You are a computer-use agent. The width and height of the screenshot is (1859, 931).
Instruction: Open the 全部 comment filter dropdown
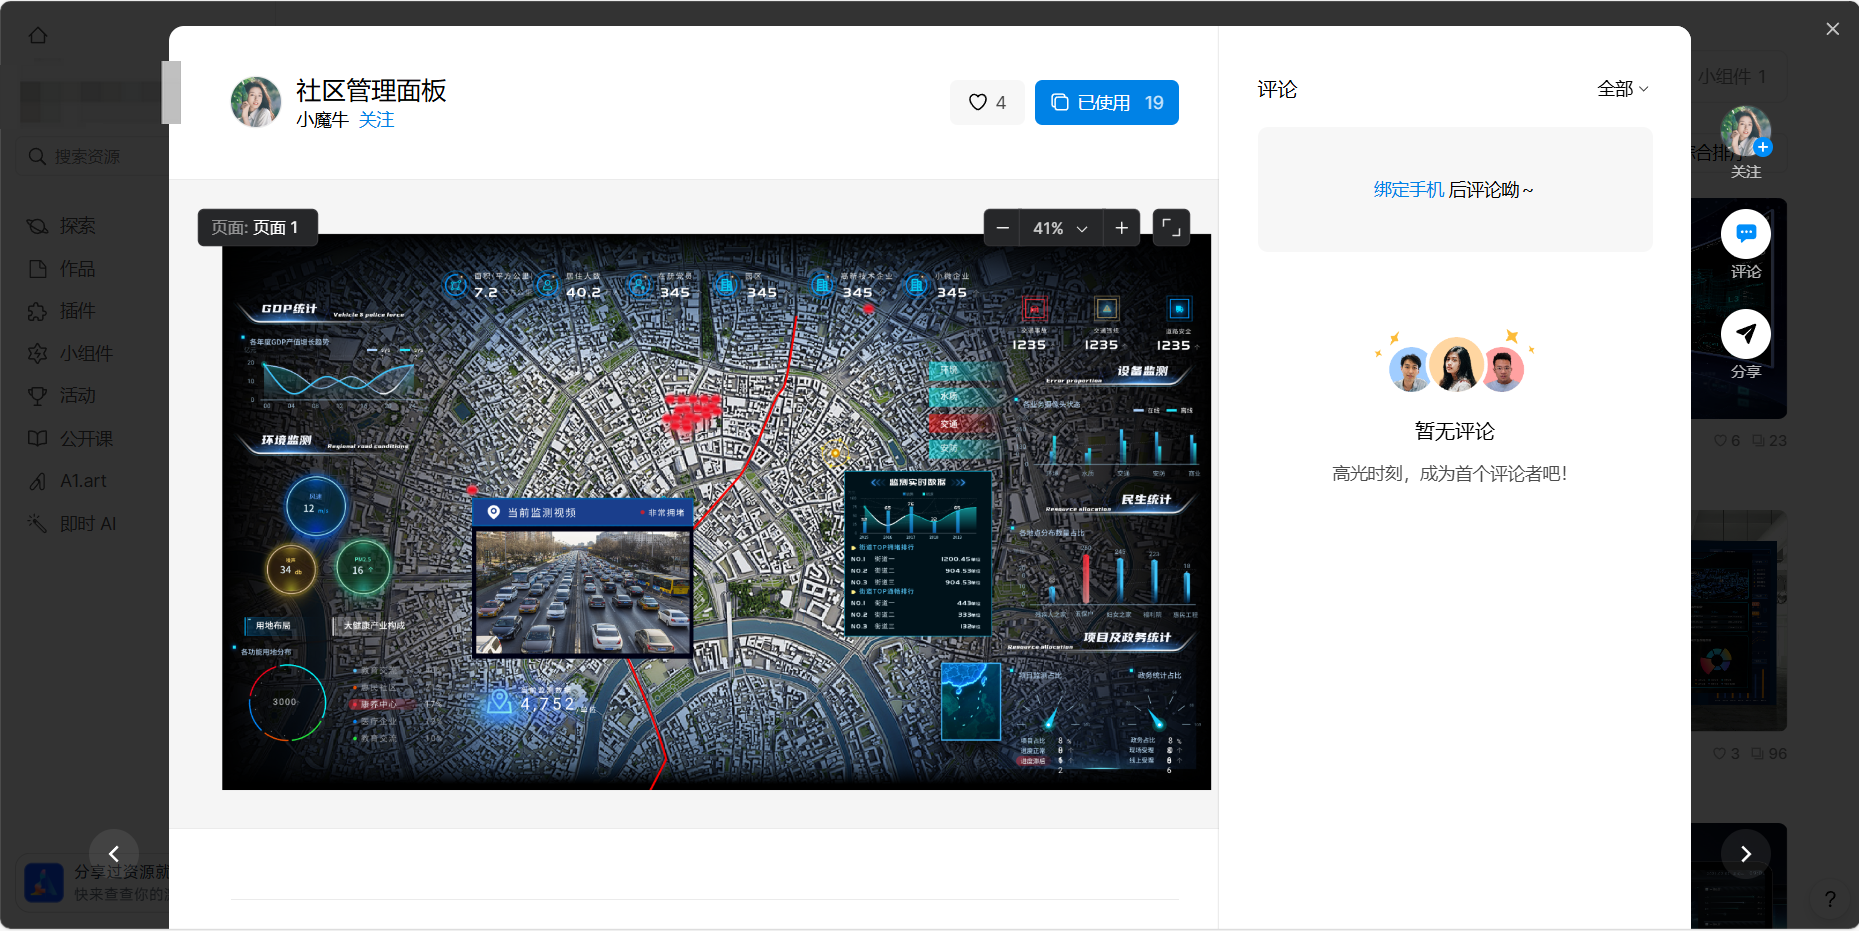[x=1622, y=89]
